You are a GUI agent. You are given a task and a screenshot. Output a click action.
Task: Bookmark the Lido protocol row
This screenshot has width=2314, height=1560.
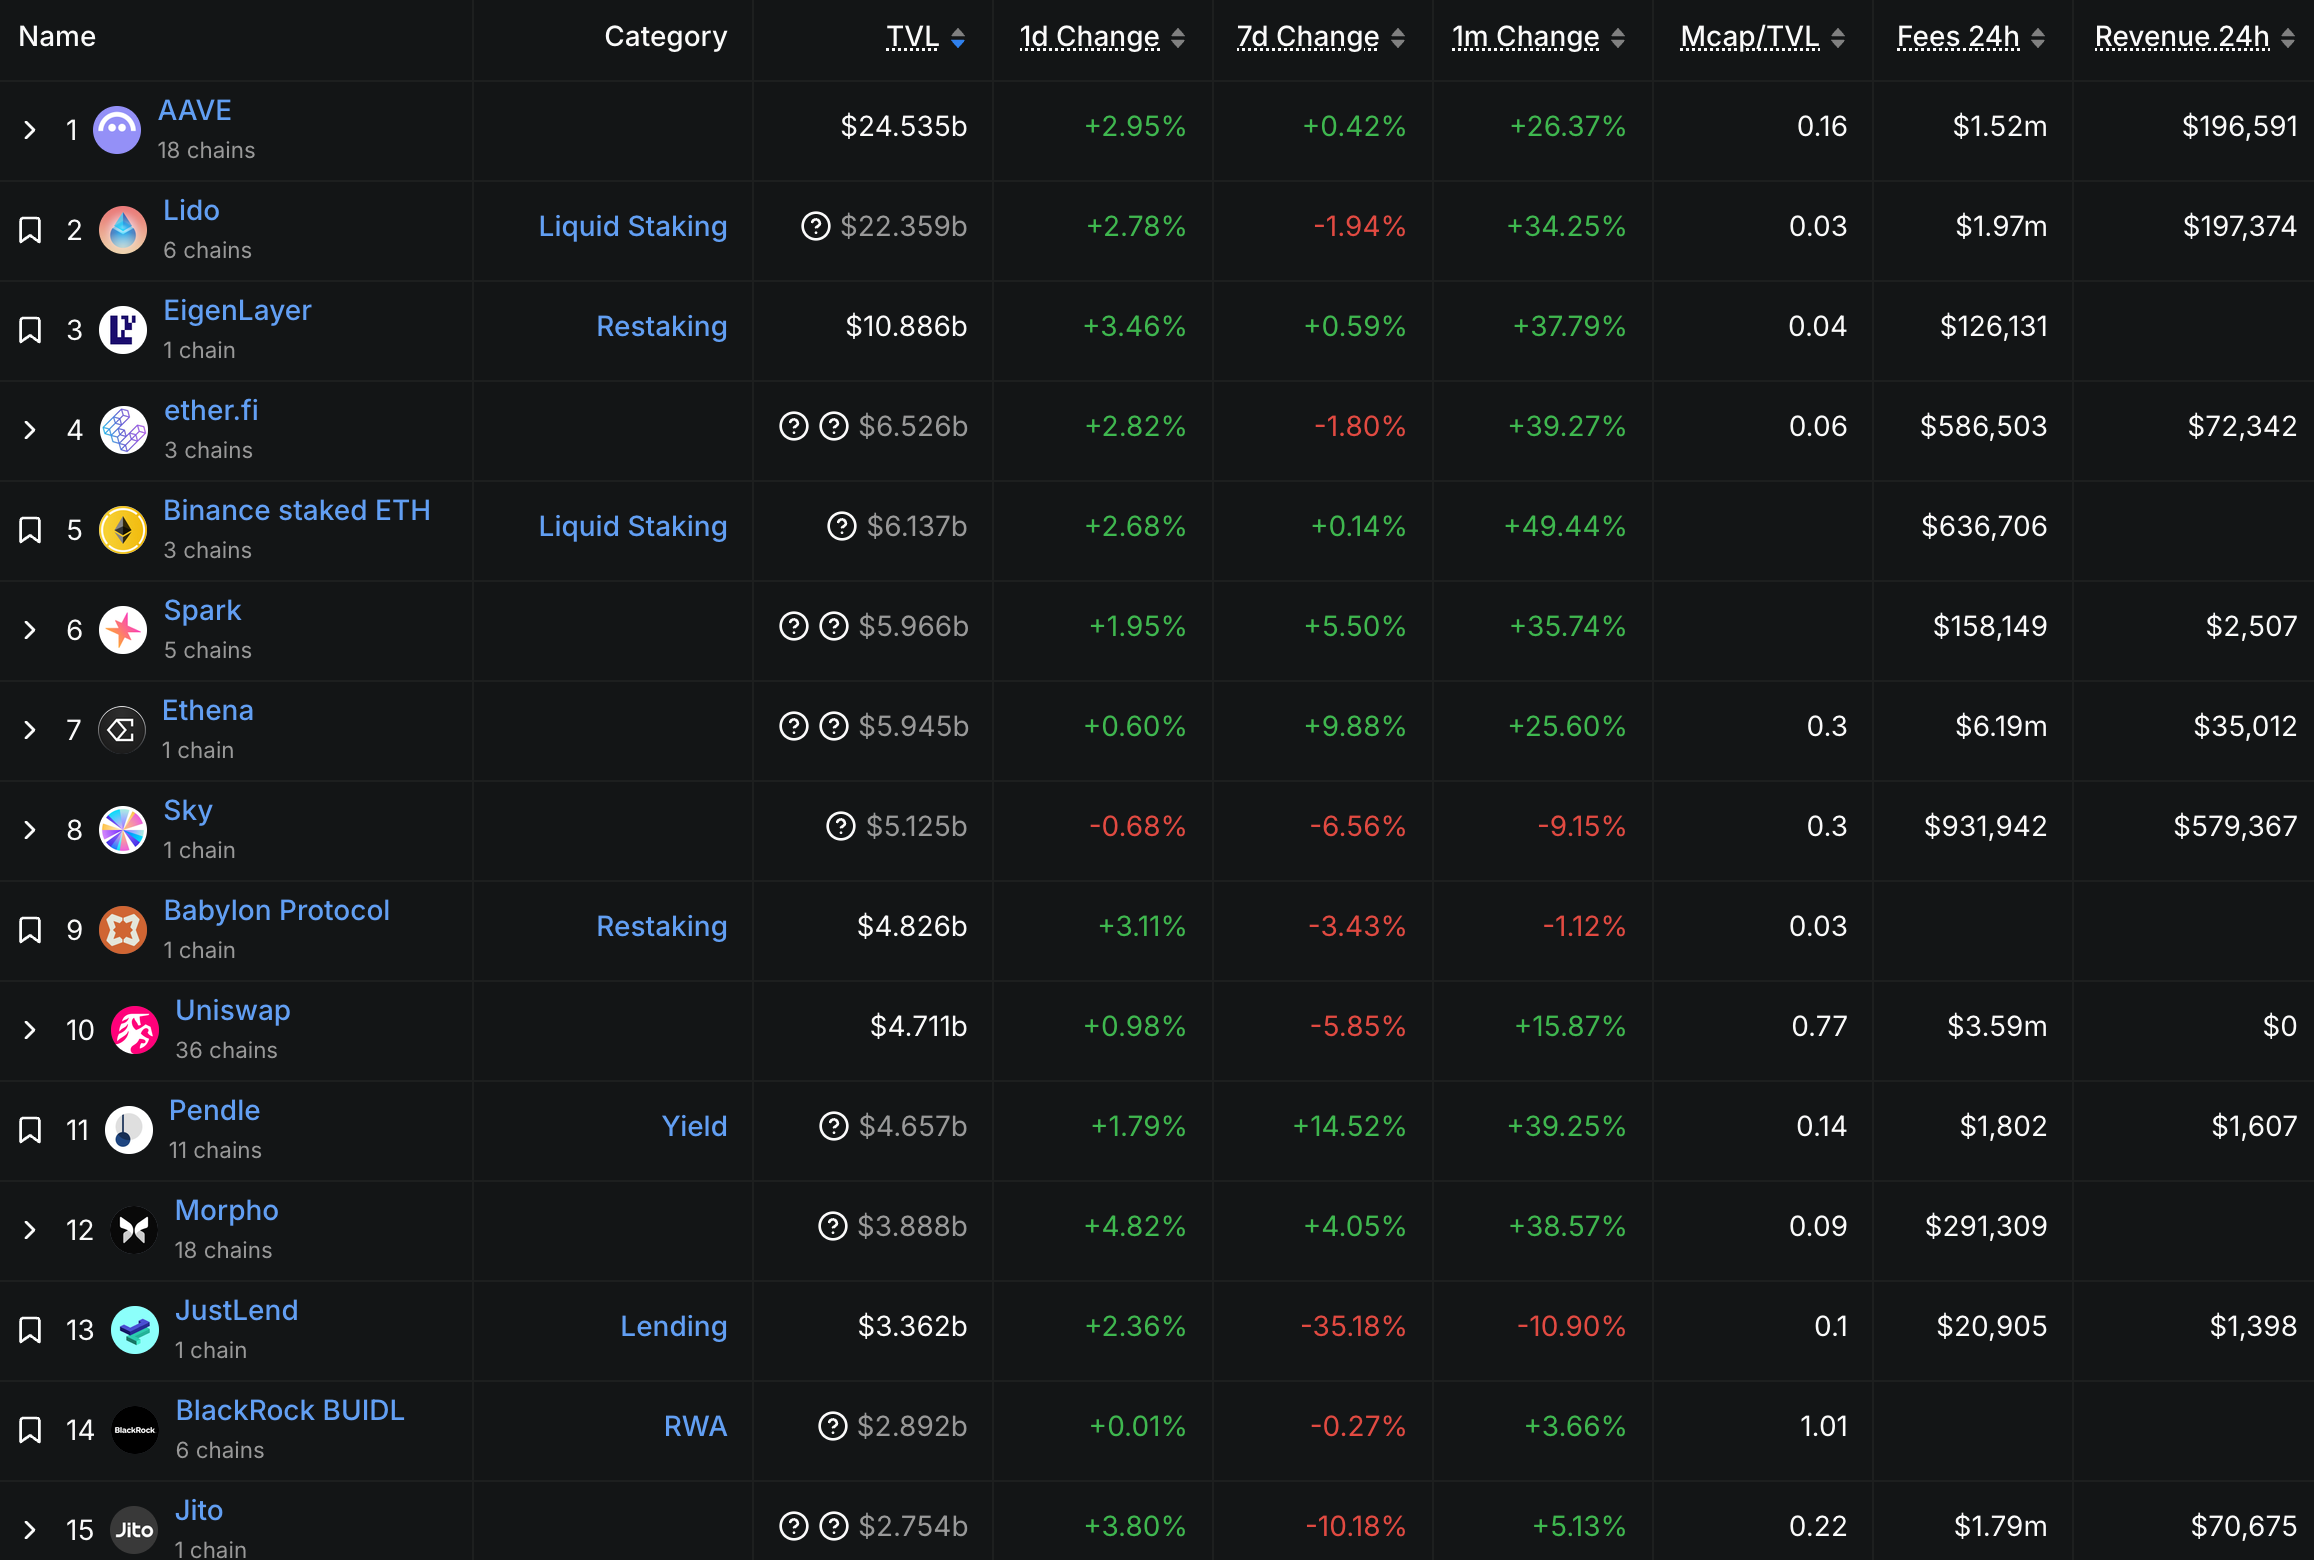click(x=30, y=230)
